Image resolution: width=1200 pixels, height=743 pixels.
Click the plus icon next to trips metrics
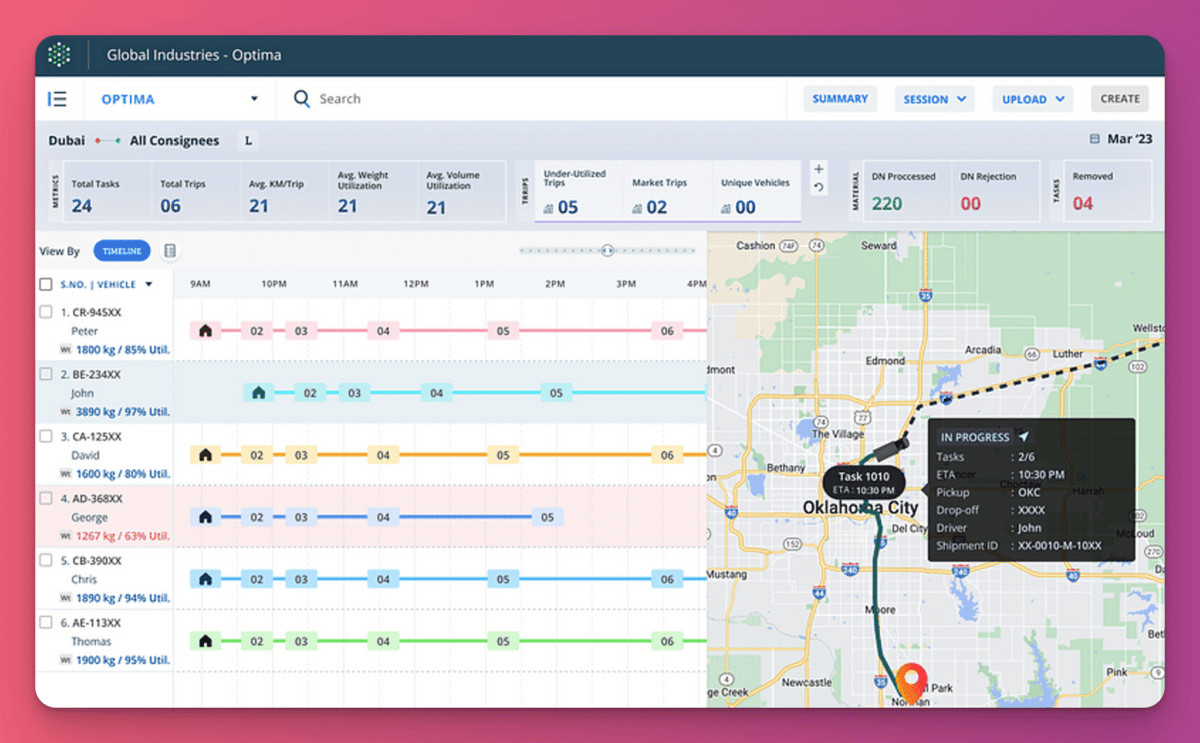pos(819,169)
